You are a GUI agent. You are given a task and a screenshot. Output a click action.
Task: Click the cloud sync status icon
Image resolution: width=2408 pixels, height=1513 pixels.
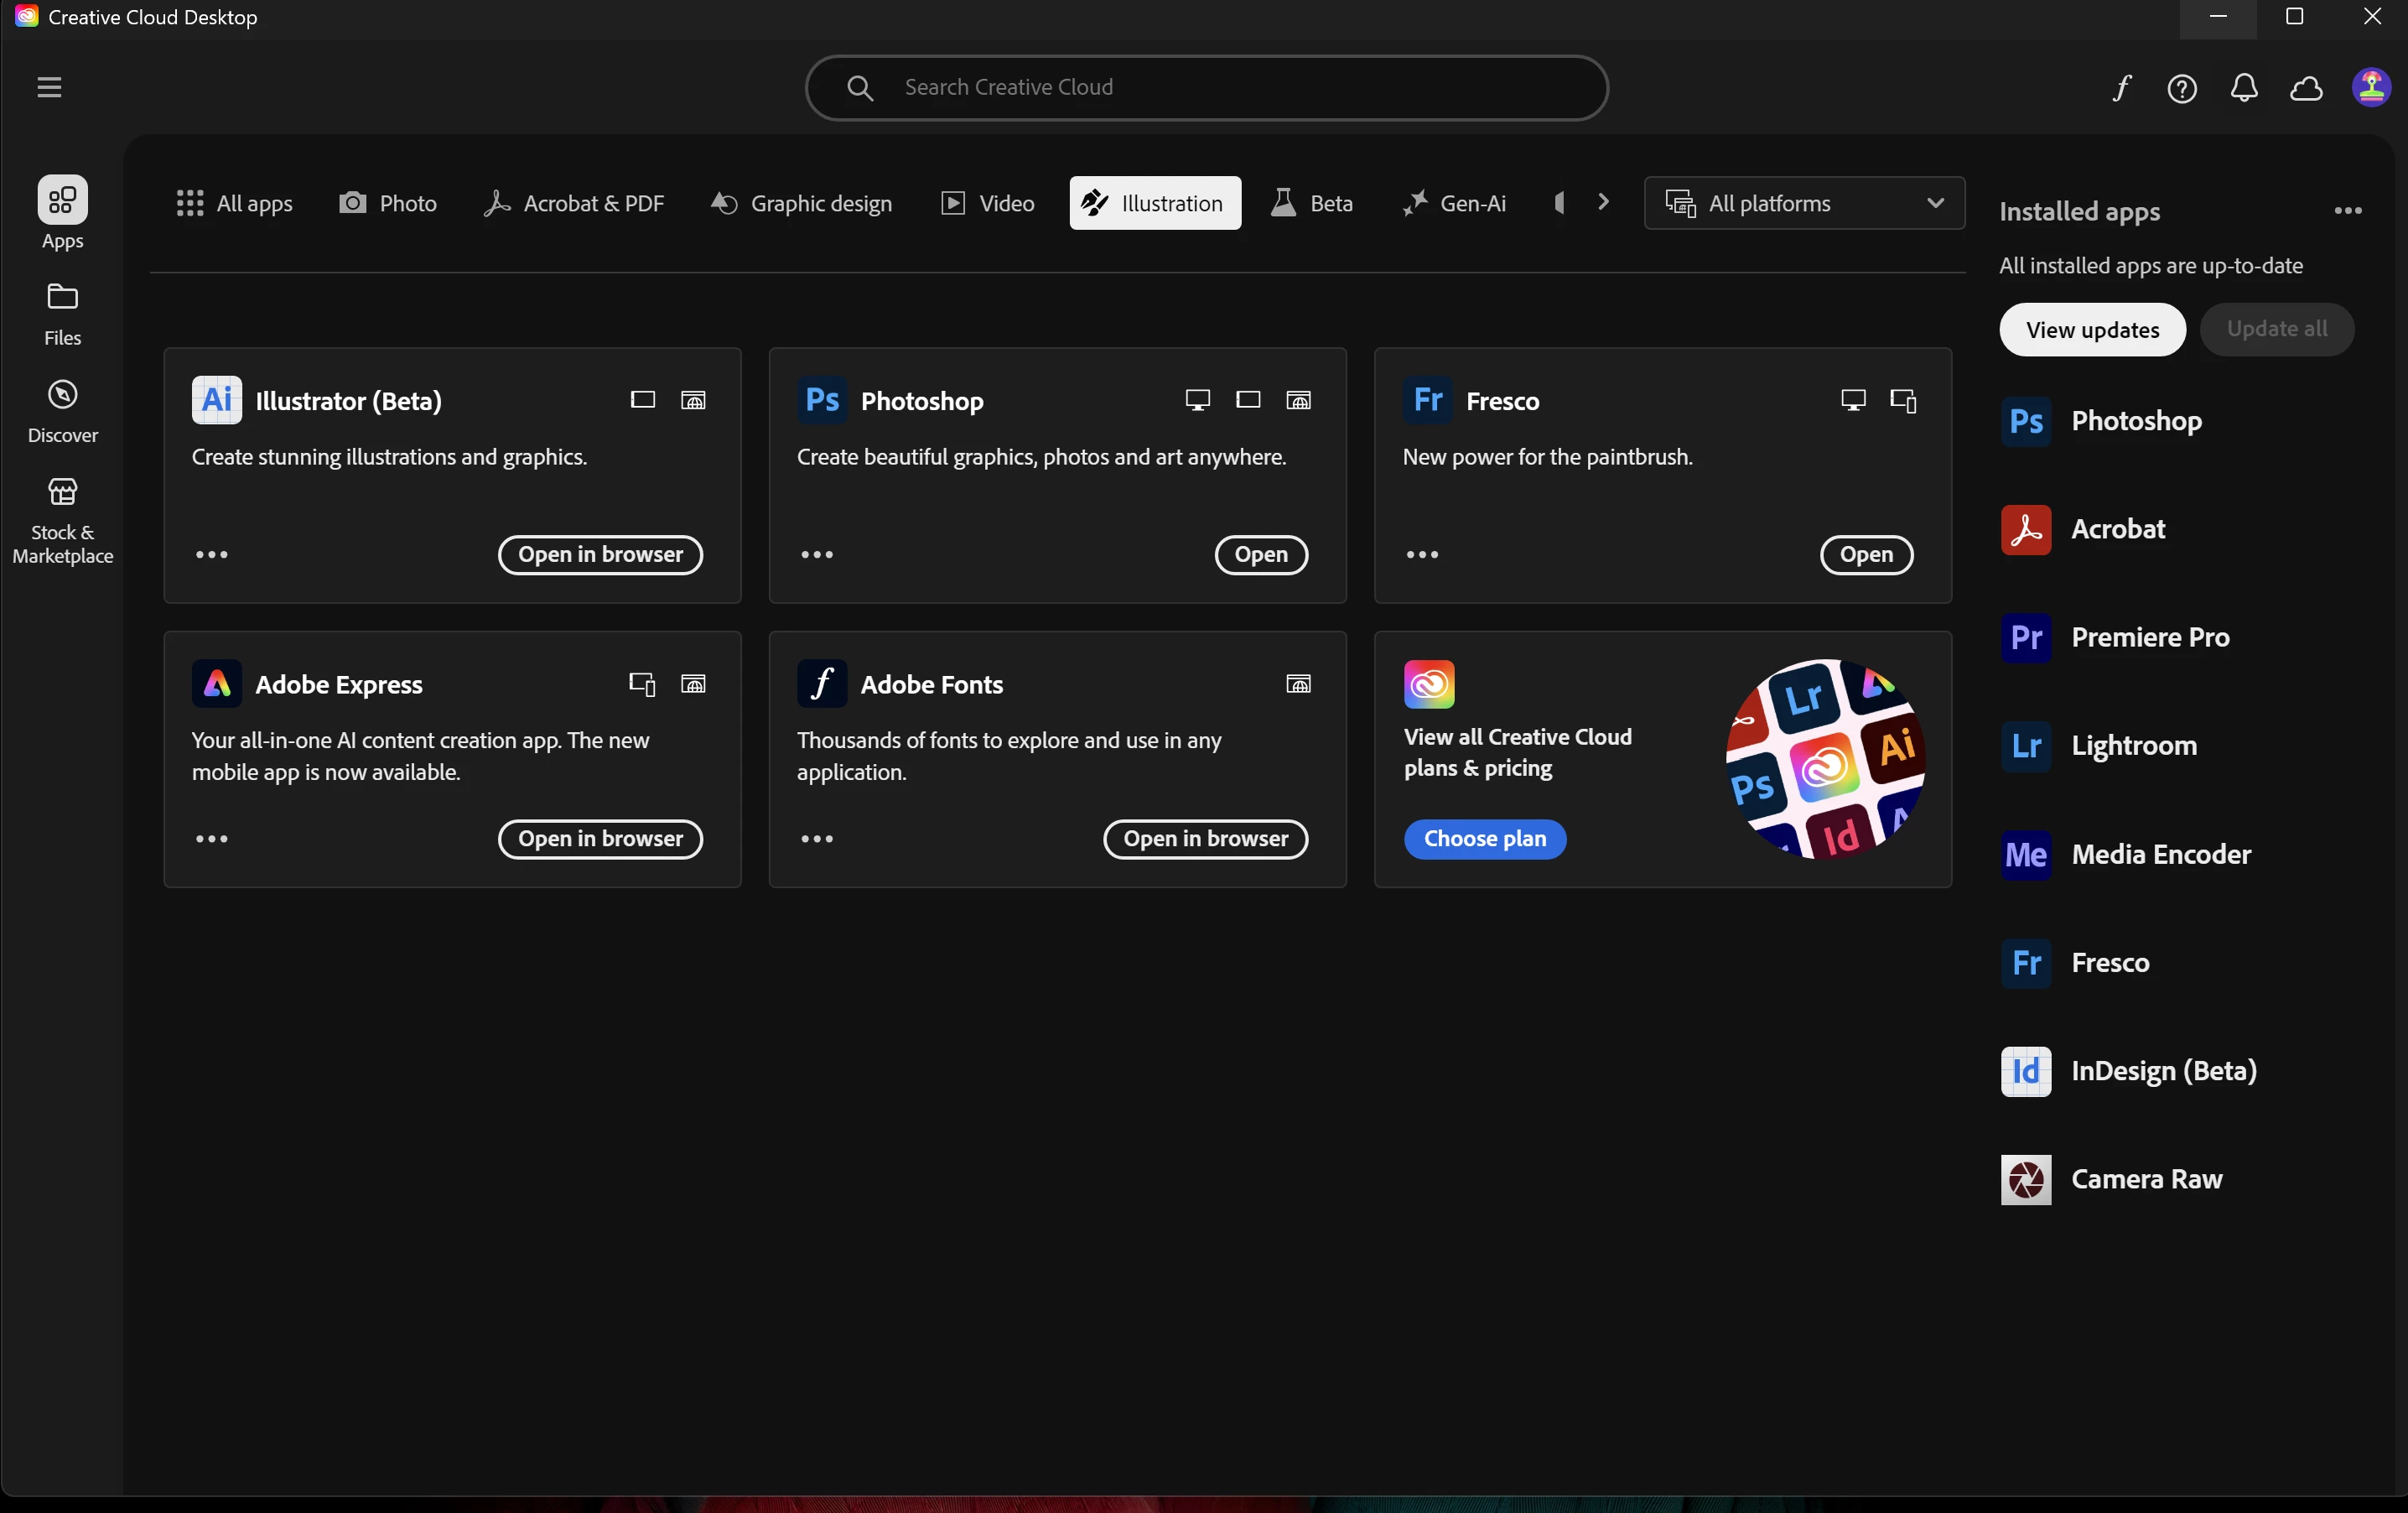click(2306, 88)
